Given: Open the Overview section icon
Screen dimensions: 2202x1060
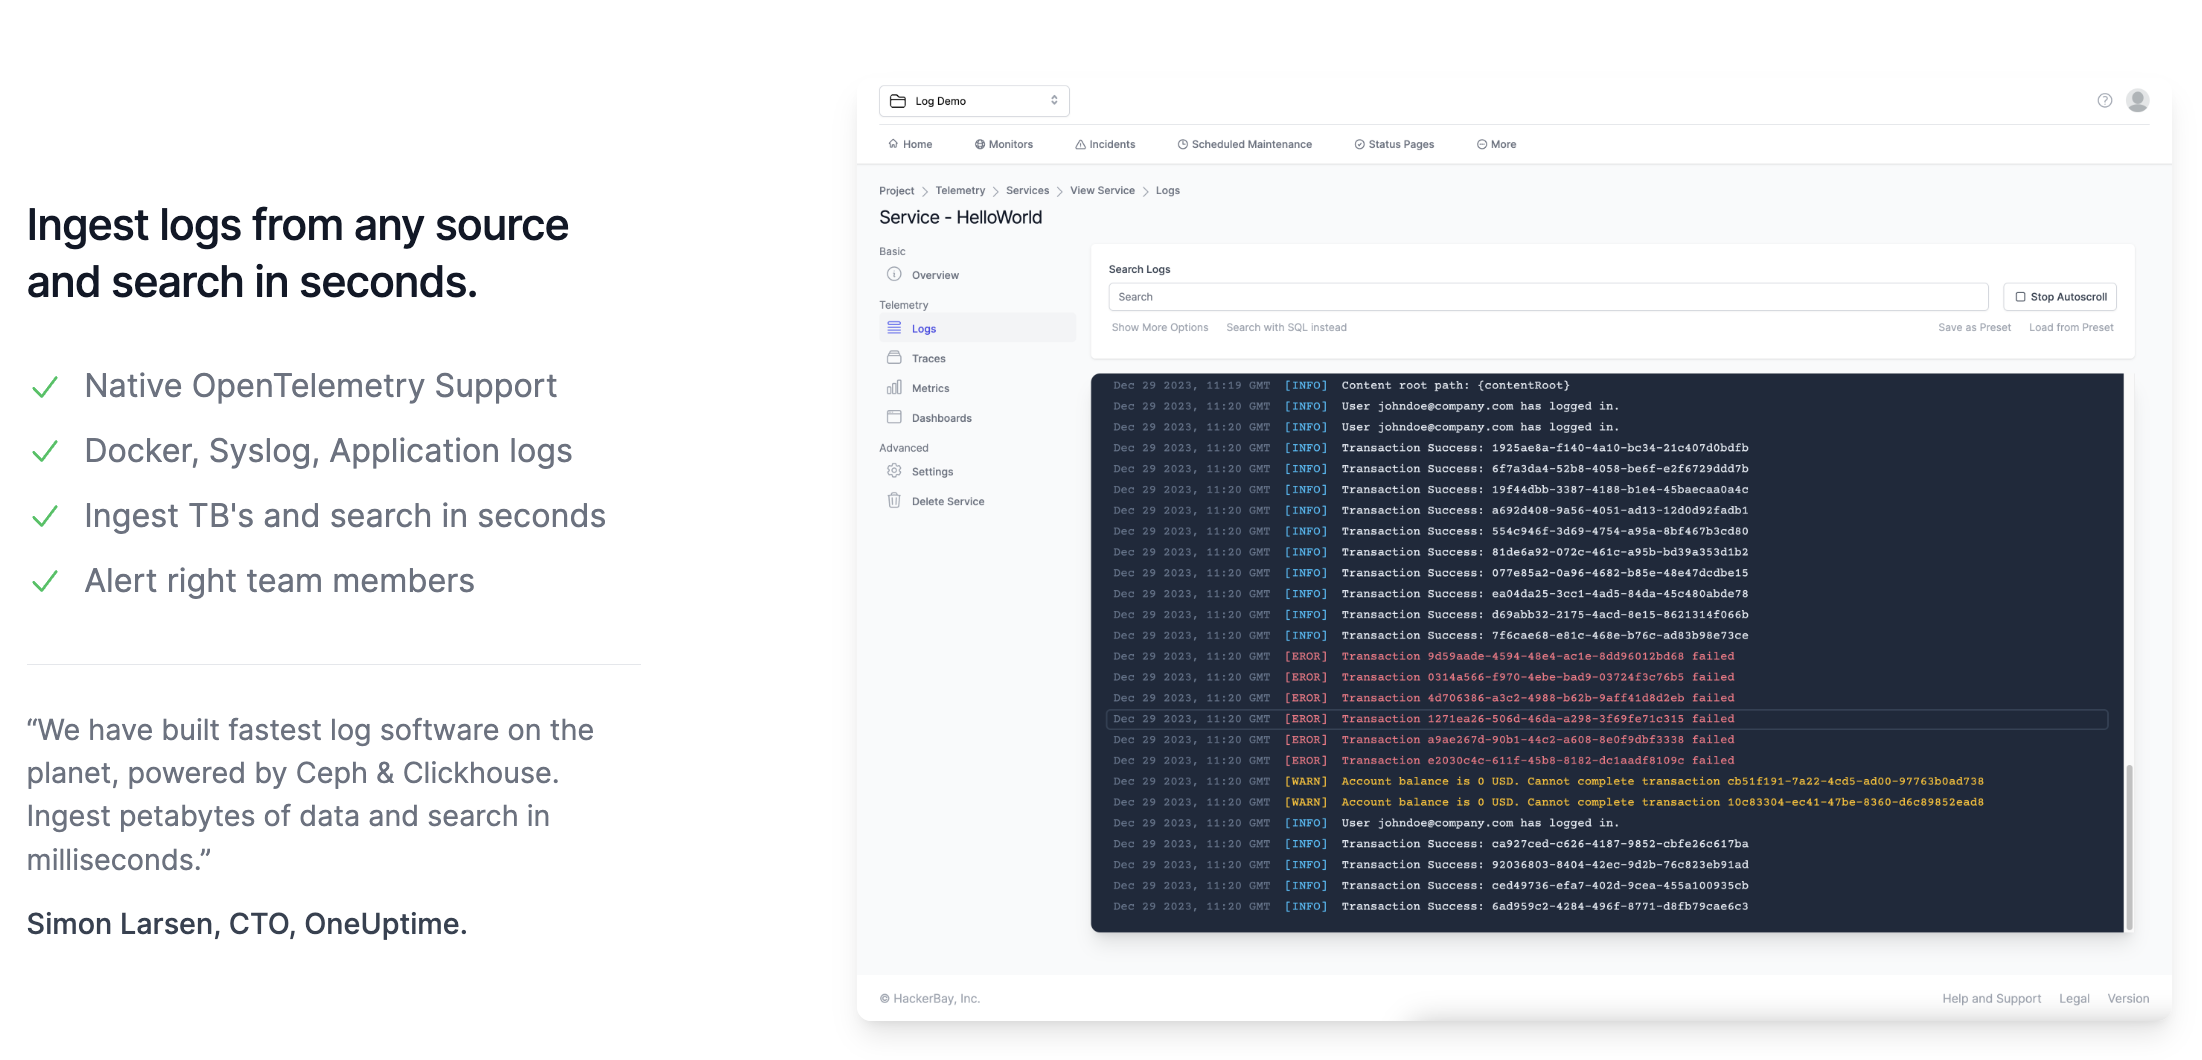Looking at the screenshot, I should [x=895, y=274].
